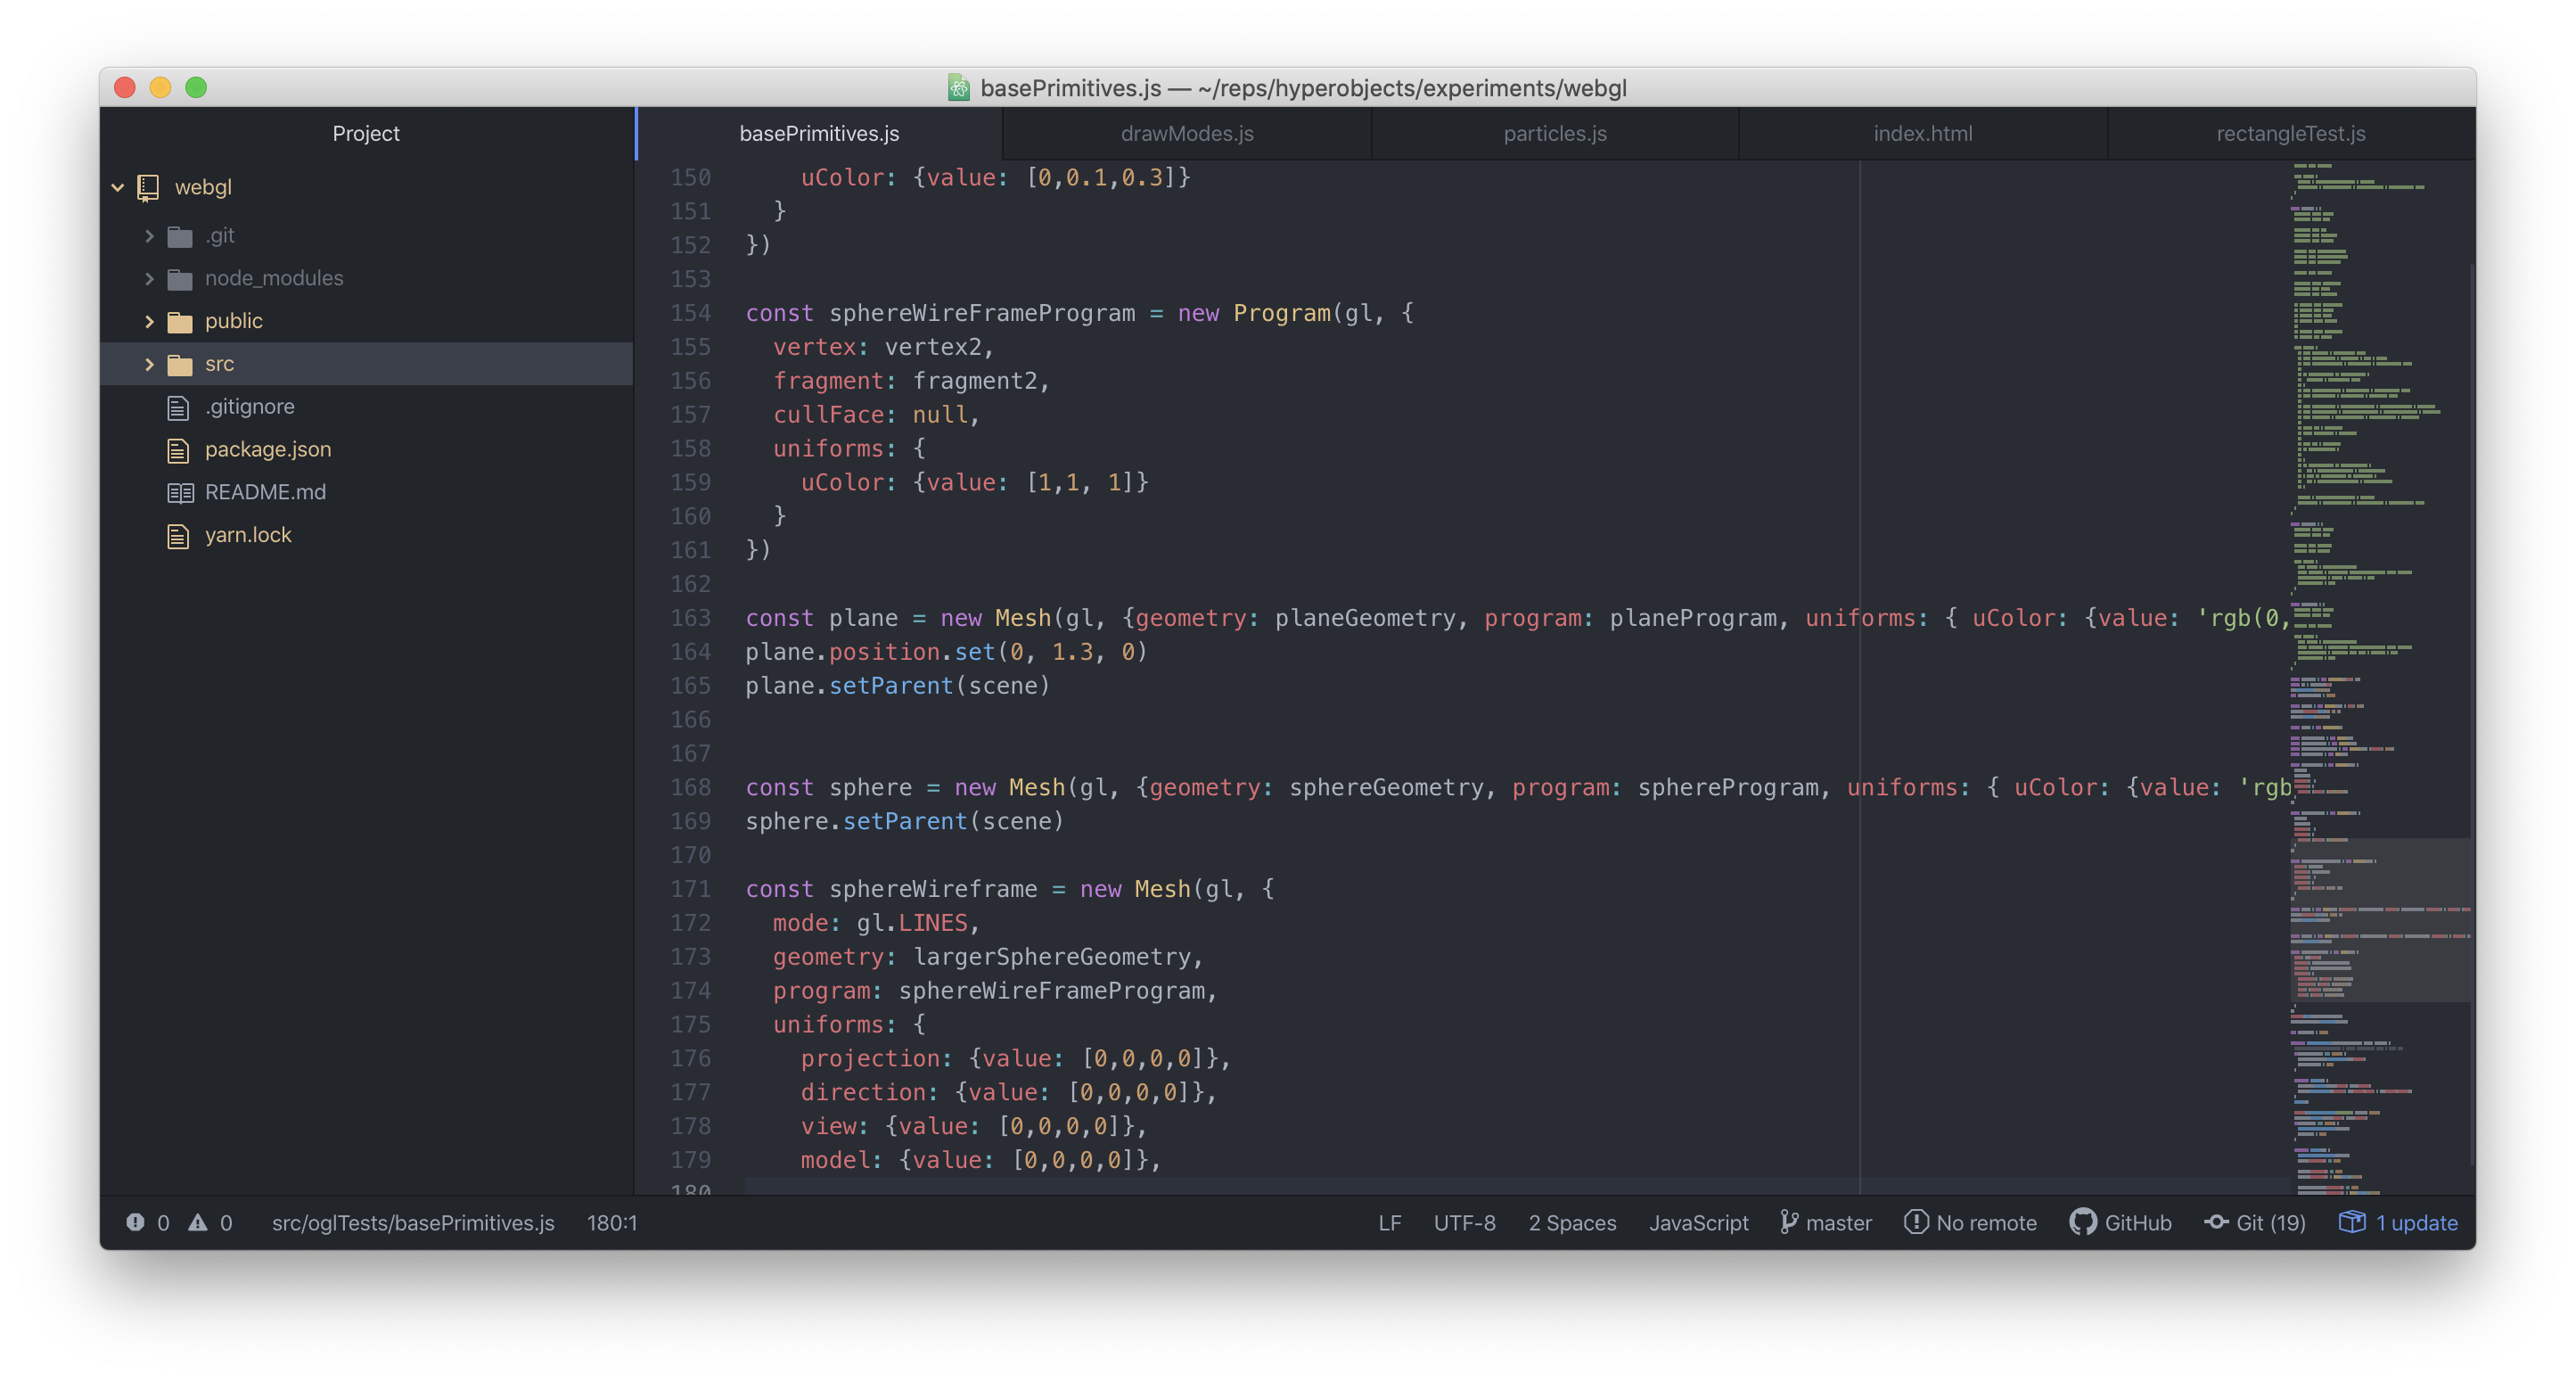Expand the node_modules folder chevron

coord(149,278)
